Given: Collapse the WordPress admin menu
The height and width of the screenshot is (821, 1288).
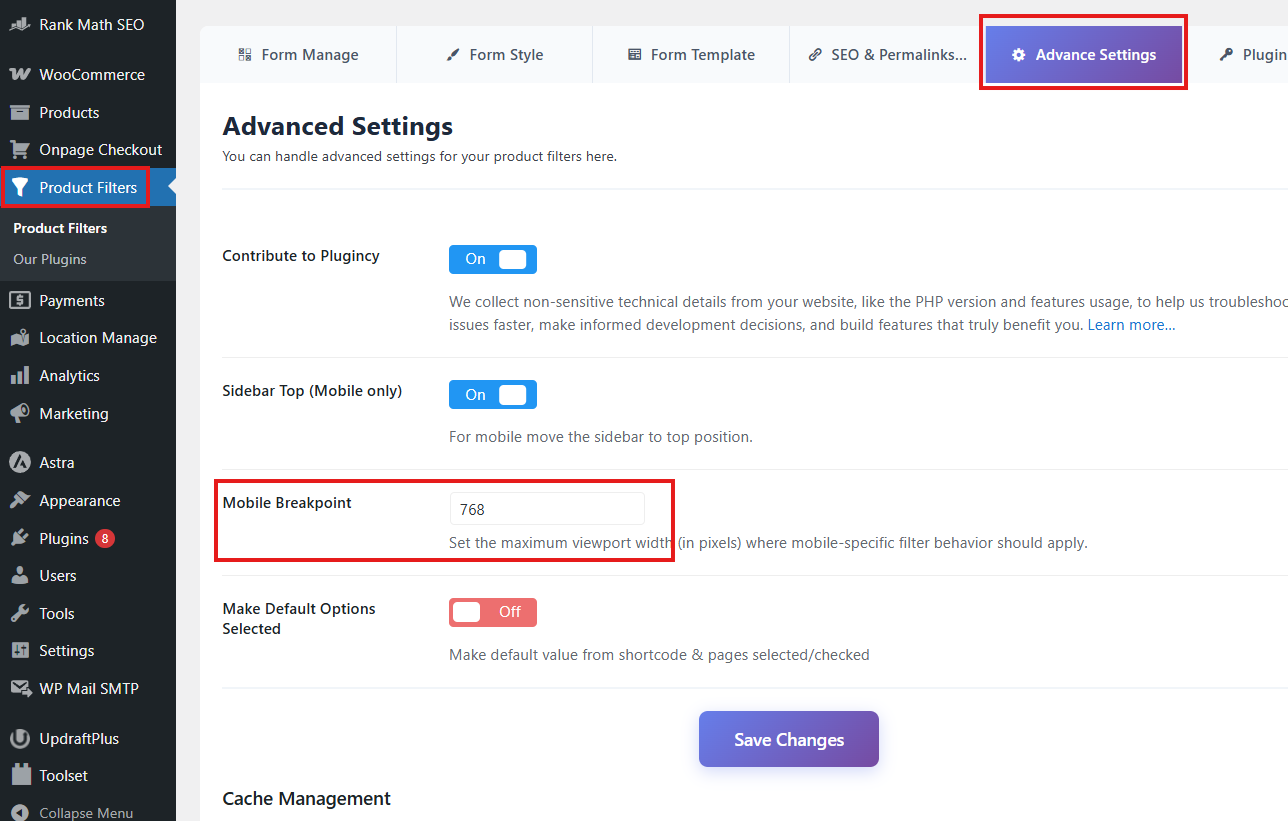Looking at the screenshot, I should pyautogui.click(x=72, y=812).
